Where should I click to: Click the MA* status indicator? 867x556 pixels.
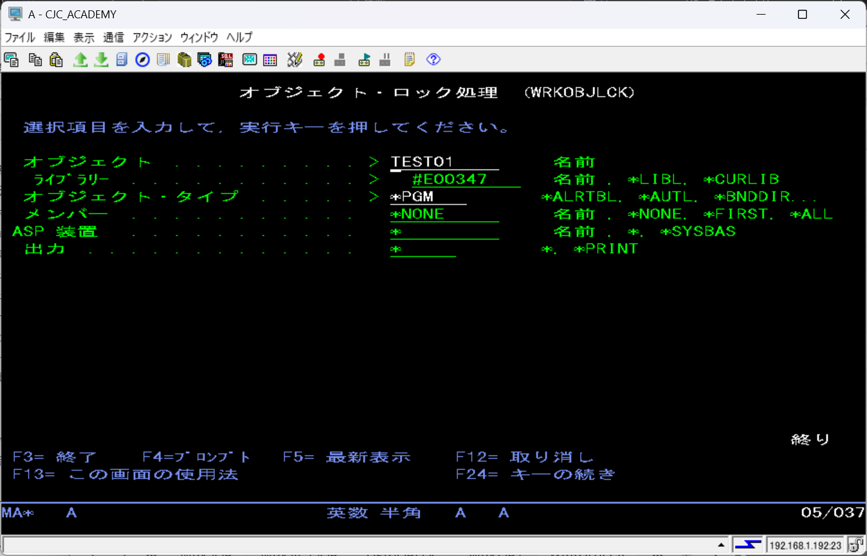pyautogui.click(x=18, y=513)
